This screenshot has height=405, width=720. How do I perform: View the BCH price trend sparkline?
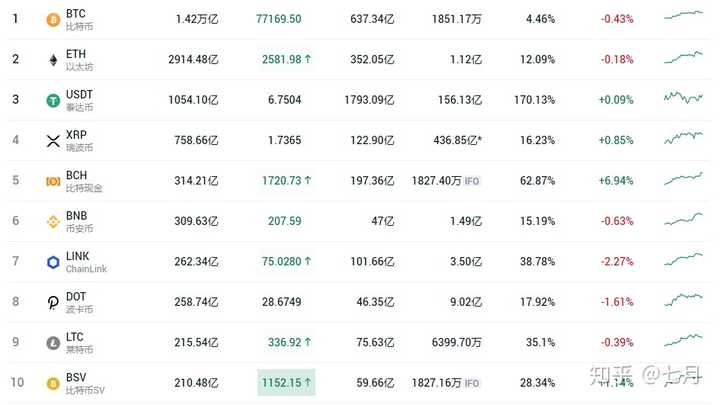(683, 179)
